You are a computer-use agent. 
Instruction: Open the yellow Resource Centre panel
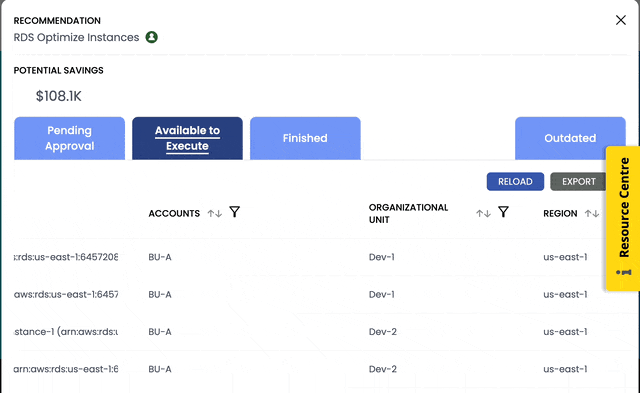click(x=623, y=218)
